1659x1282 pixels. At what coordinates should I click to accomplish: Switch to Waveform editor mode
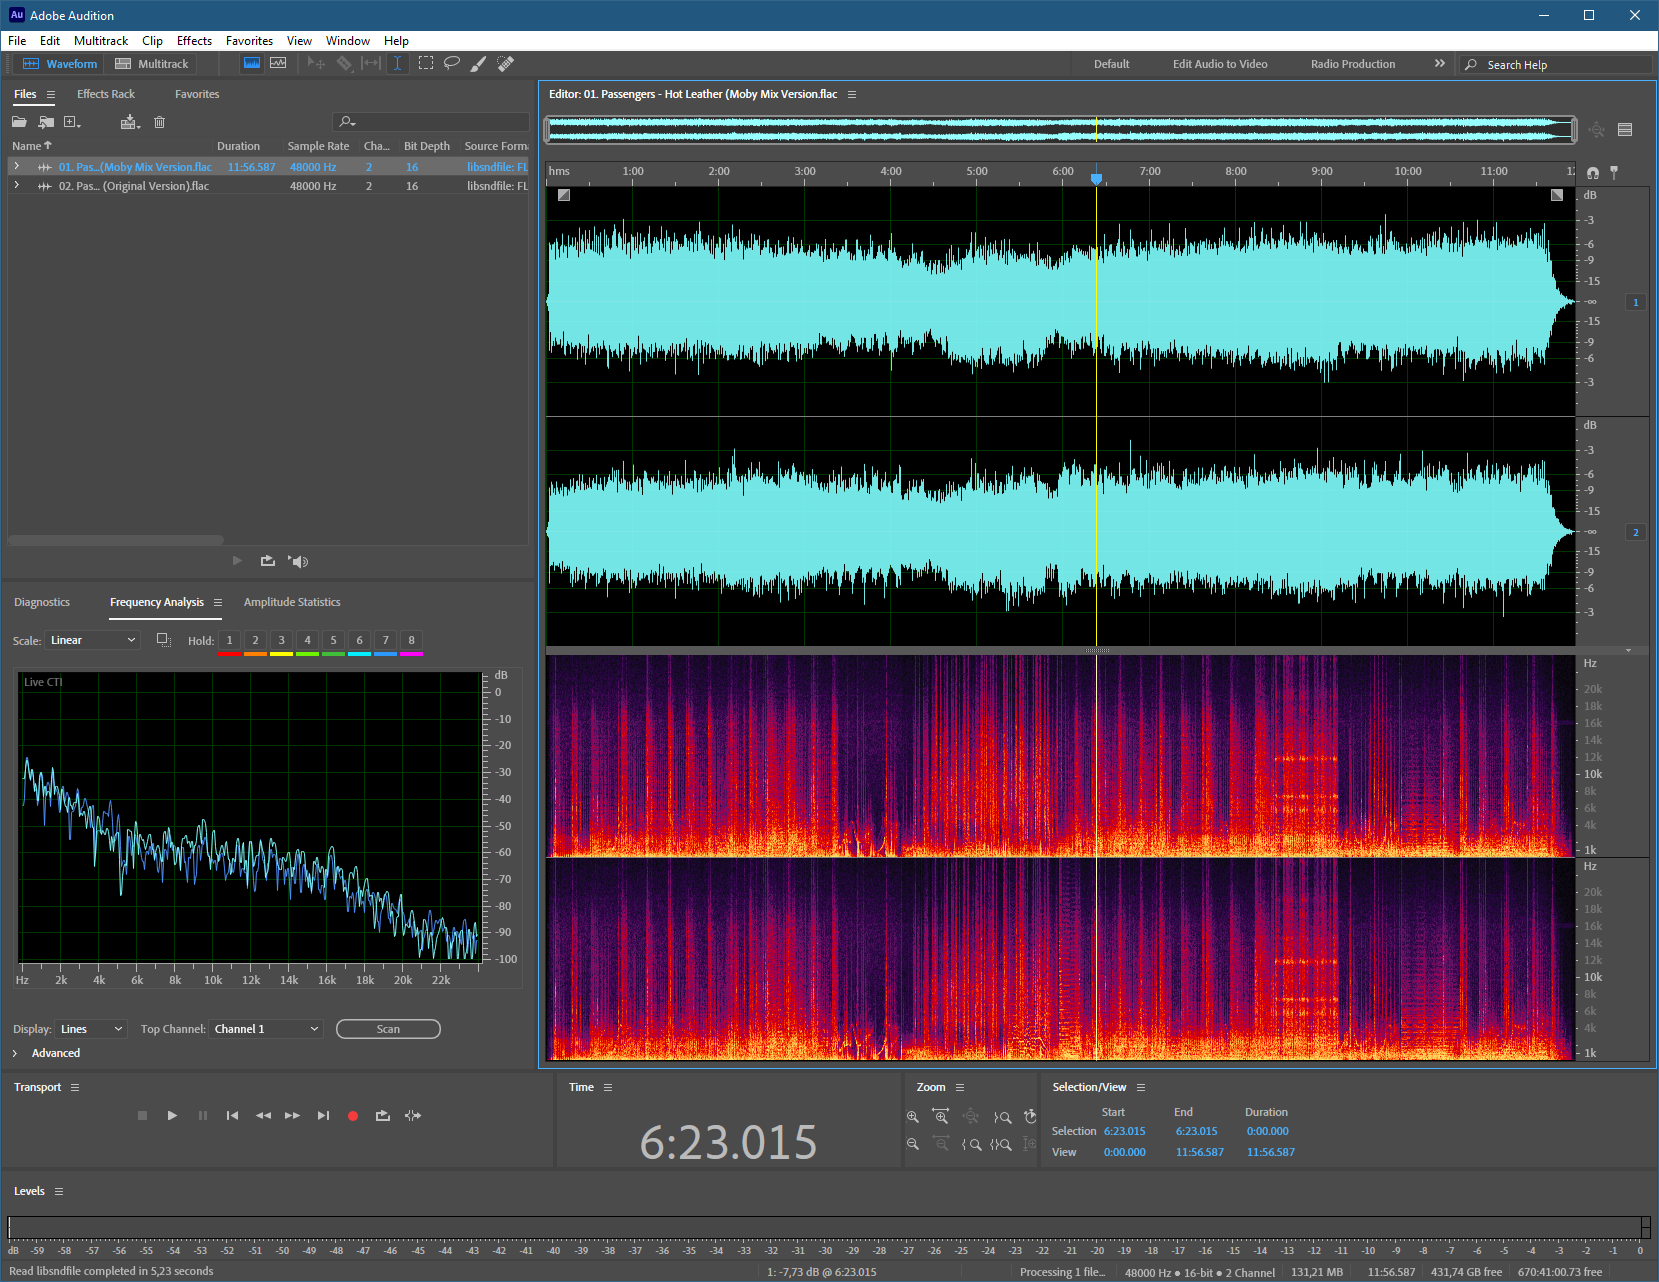tap(60, 63)
